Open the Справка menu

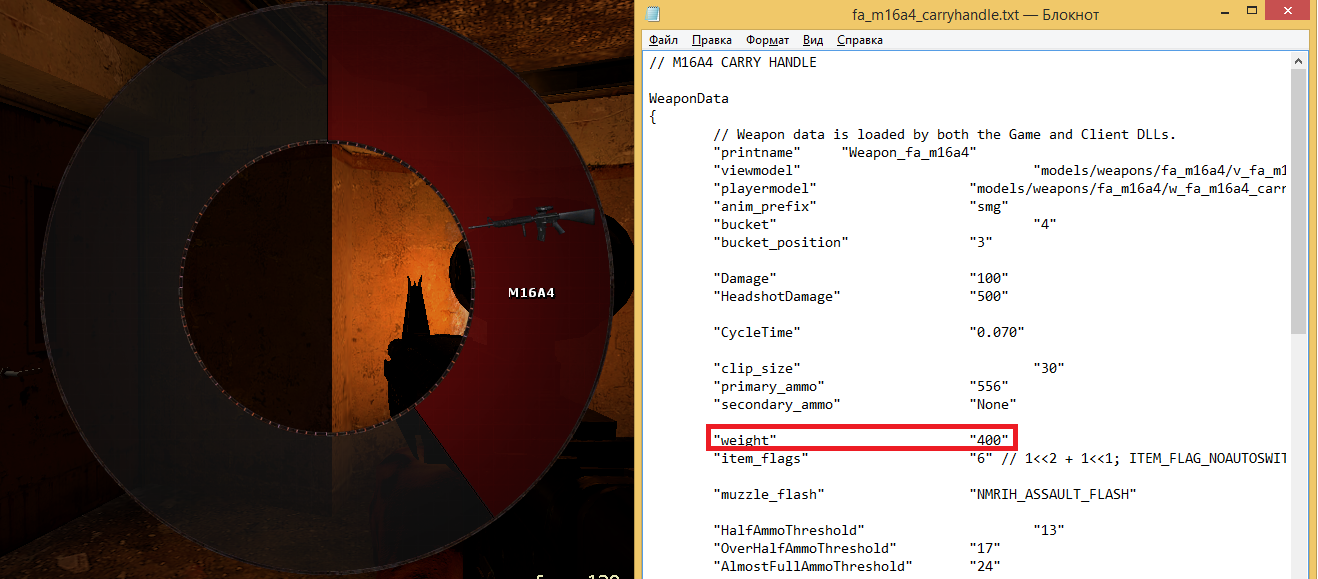859,40
